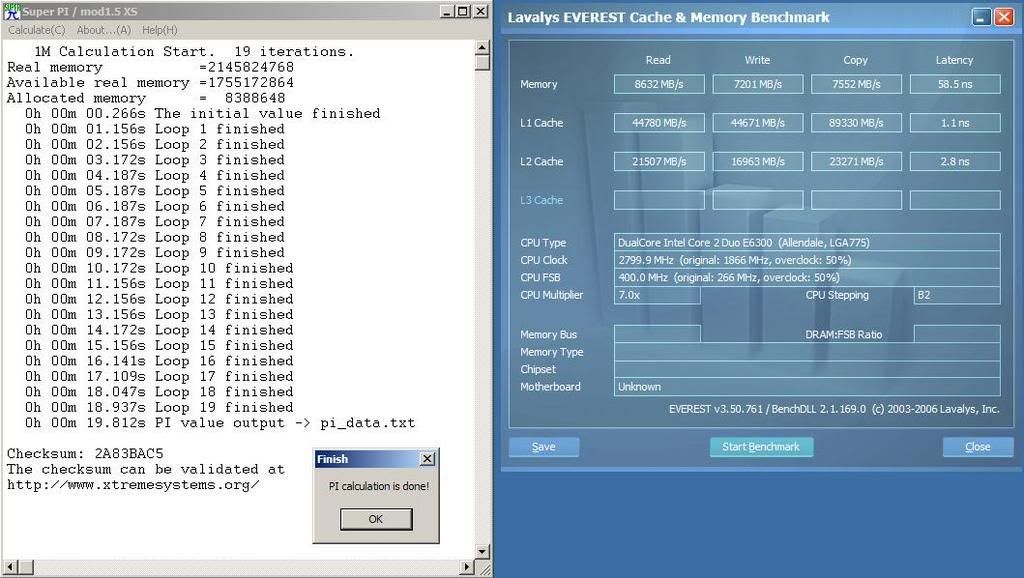Click the Super PI title bar icon
1024x578 pixels.
tap(11, 11)
